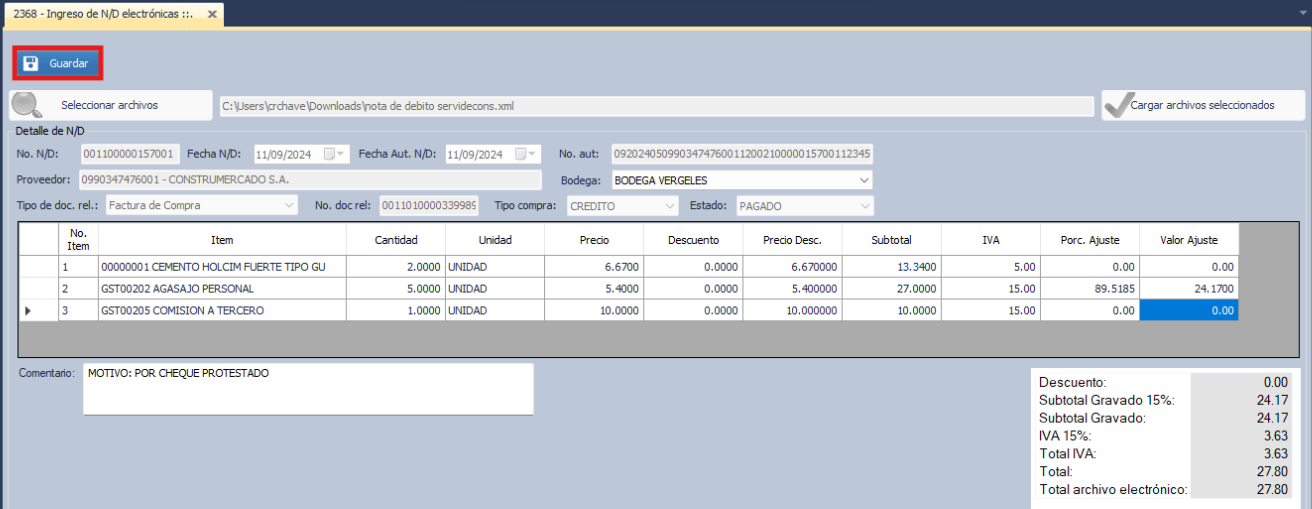Image resolution: width=1312 pixels, height=509 pixels.
Task: Click the file path text field
Action: pos(656,106)
